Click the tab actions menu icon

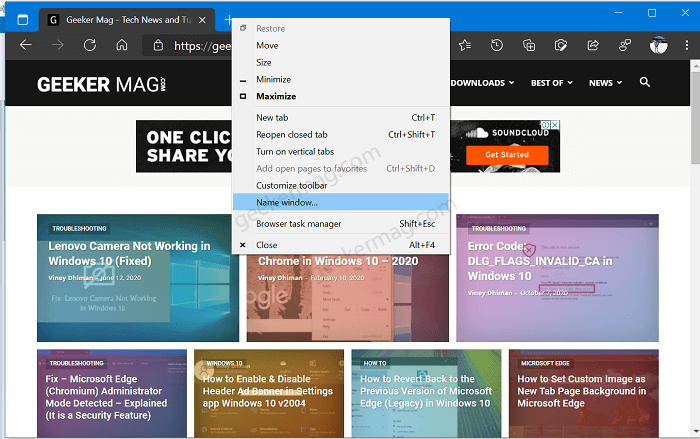point(22,20)
